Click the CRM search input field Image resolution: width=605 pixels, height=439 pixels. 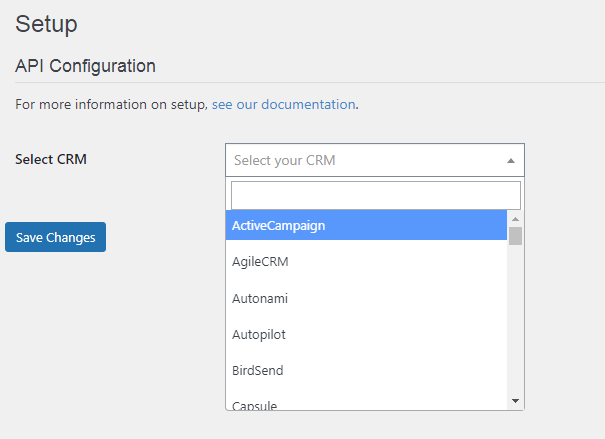tap(375, 196)
